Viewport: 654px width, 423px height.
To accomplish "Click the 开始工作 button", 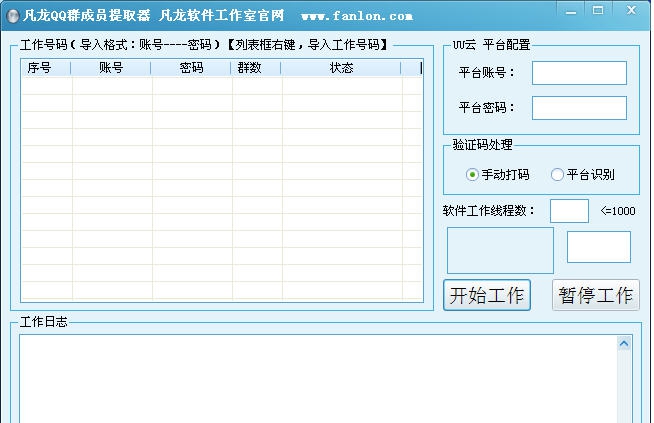I will [487, 295].
